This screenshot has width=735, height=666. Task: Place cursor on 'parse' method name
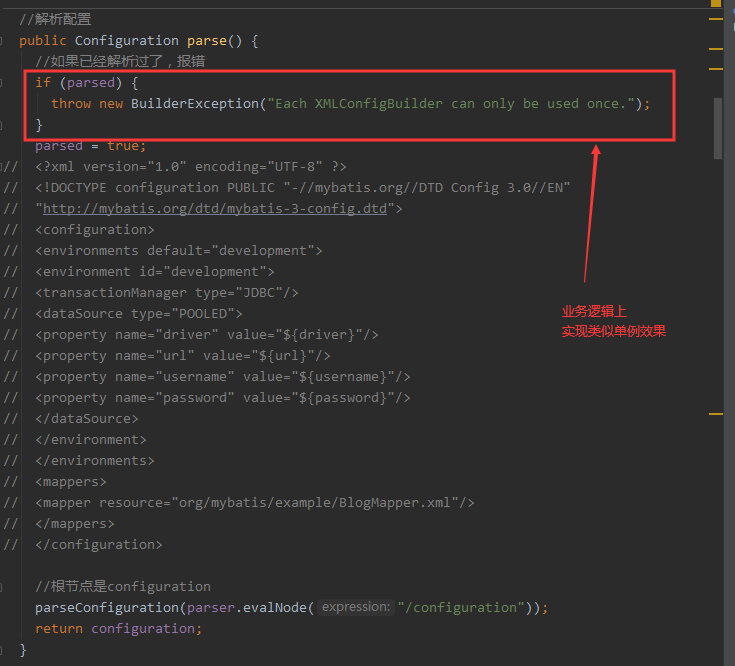coord(207,41)
